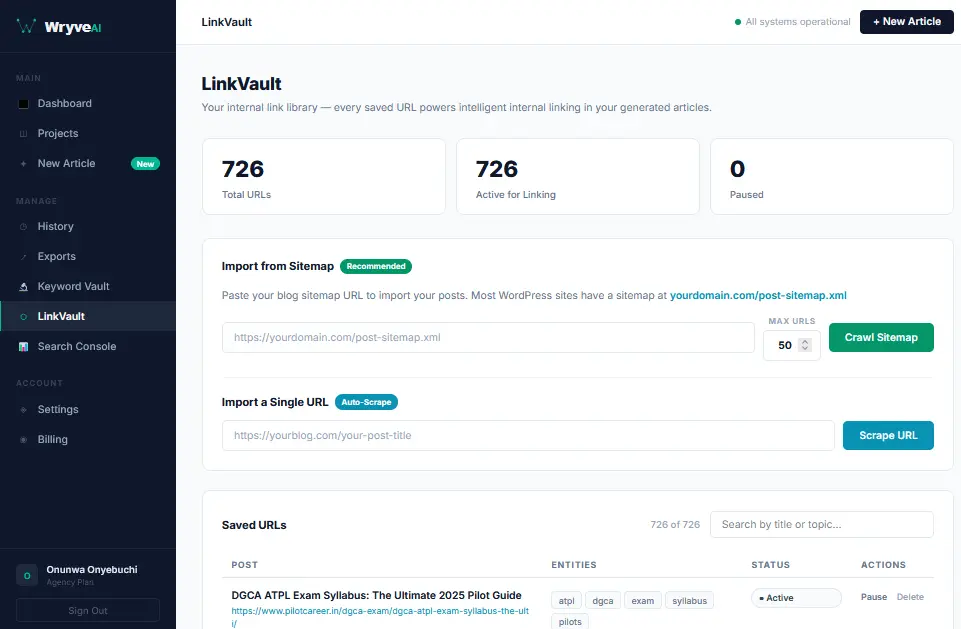Click the Agency Plan label
961x629 pixels.
pos(70,582)
